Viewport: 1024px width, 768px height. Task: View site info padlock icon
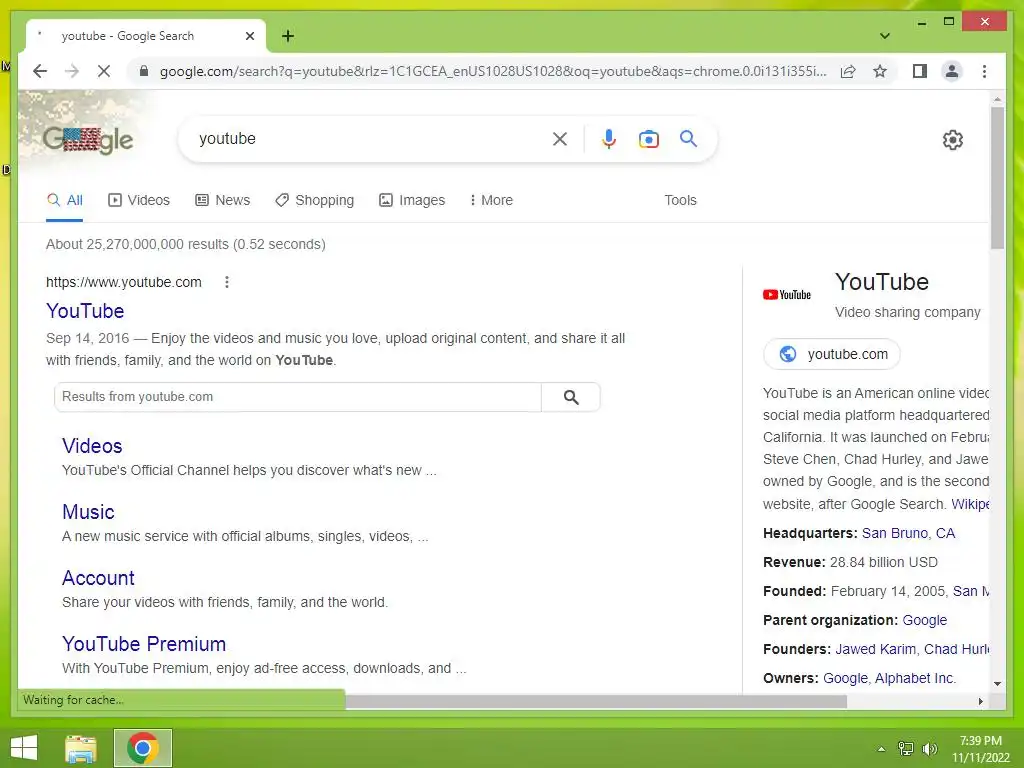click(144, 71)
